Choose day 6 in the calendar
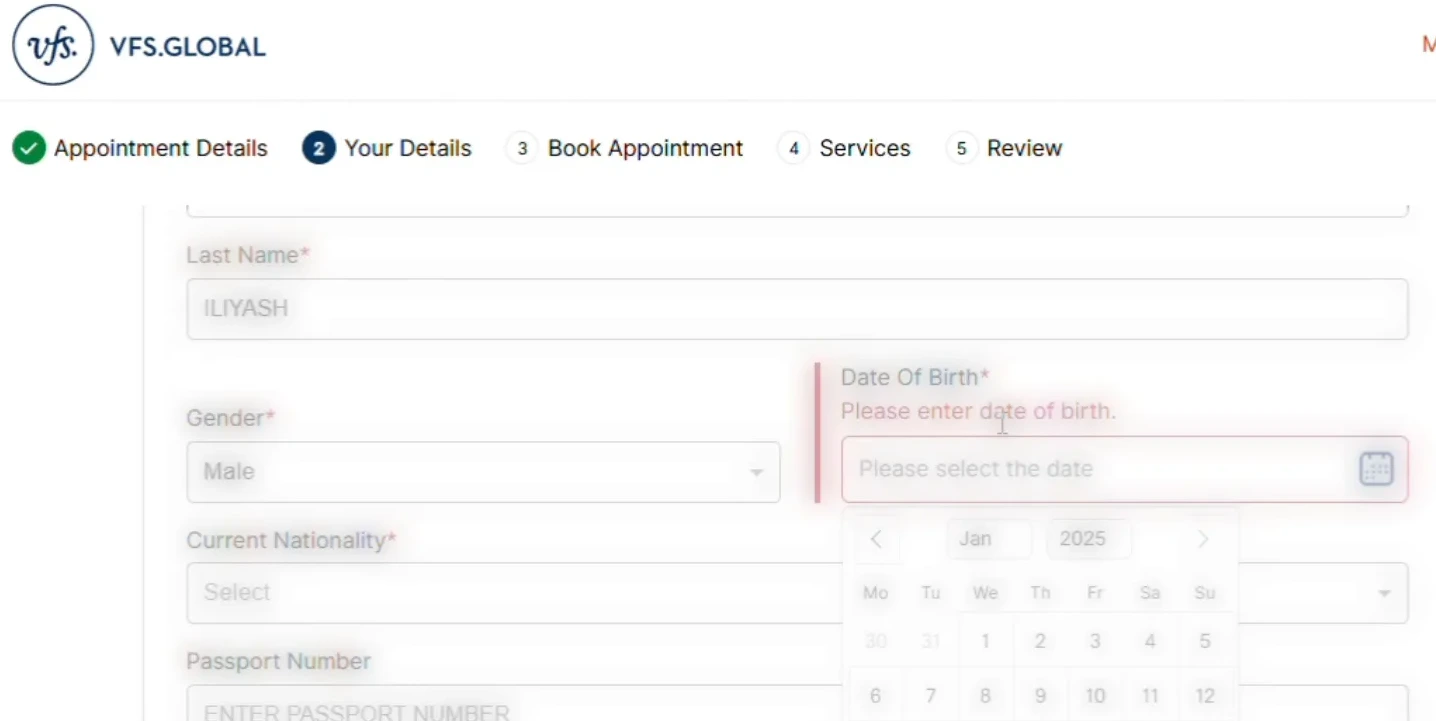 click(876, 696)
